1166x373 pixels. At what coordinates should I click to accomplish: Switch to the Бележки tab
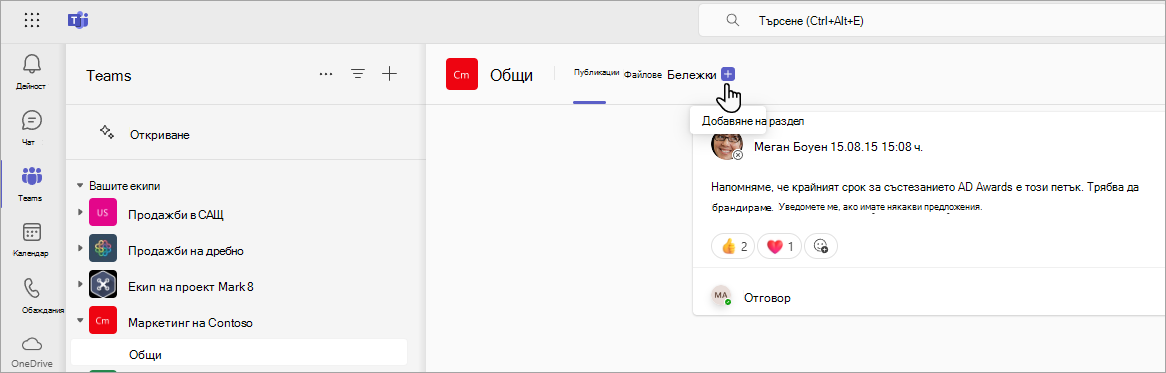click(x=692, y=75)
